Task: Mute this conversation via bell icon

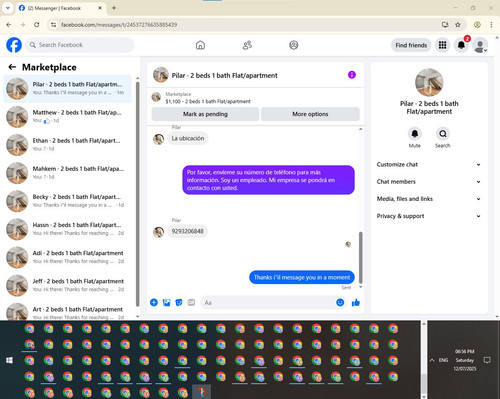Action: click(415, 134)
